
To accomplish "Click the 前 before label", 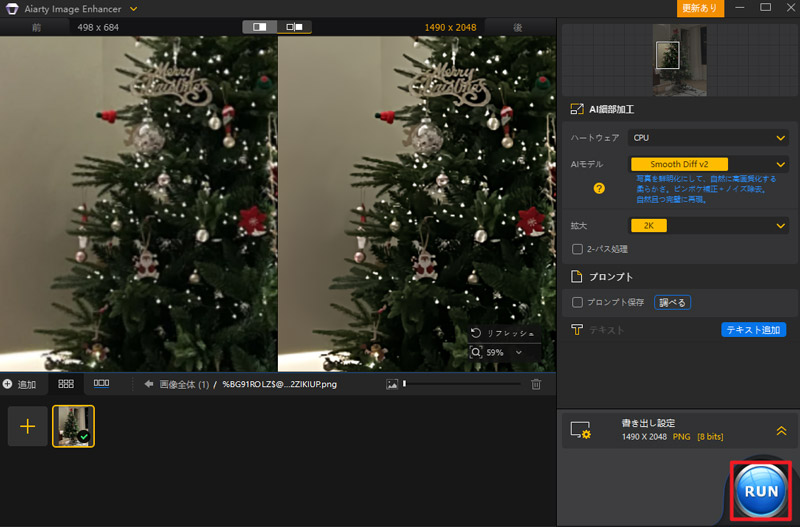I will click(36, 28).
